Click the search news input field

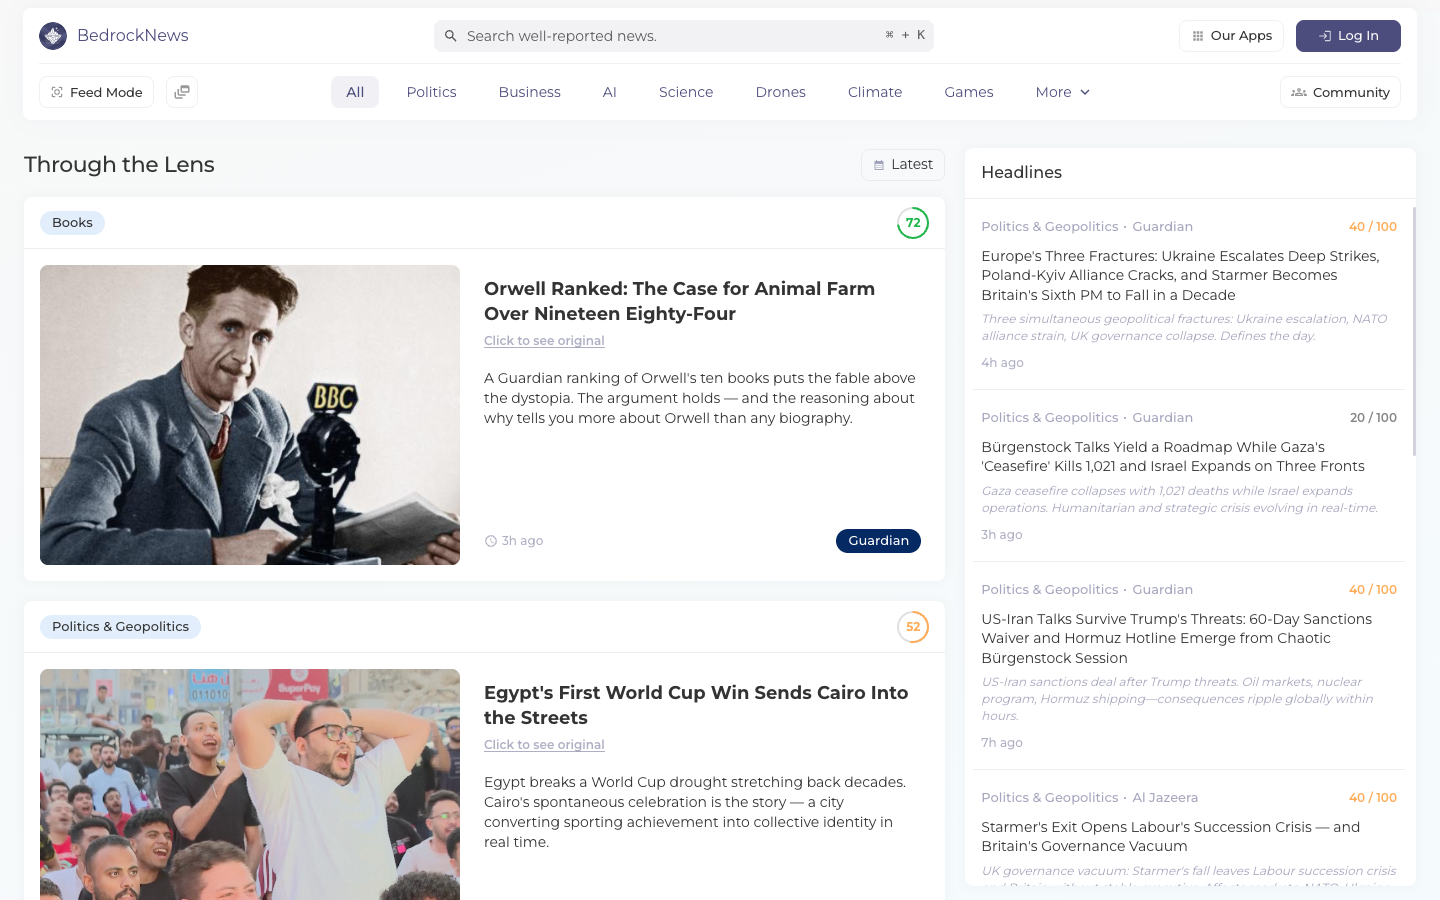click(684, 36)
